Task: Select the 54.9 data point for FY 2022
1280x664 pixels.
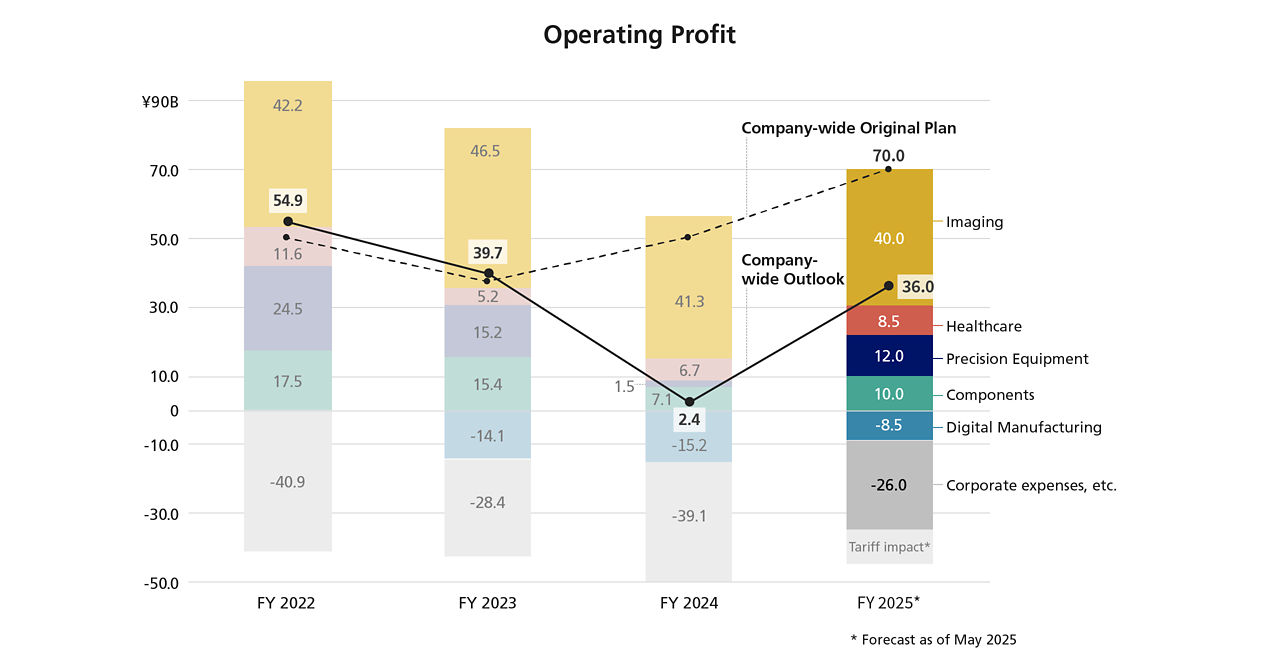Action: pyautogui.click(x=288, y=221)
